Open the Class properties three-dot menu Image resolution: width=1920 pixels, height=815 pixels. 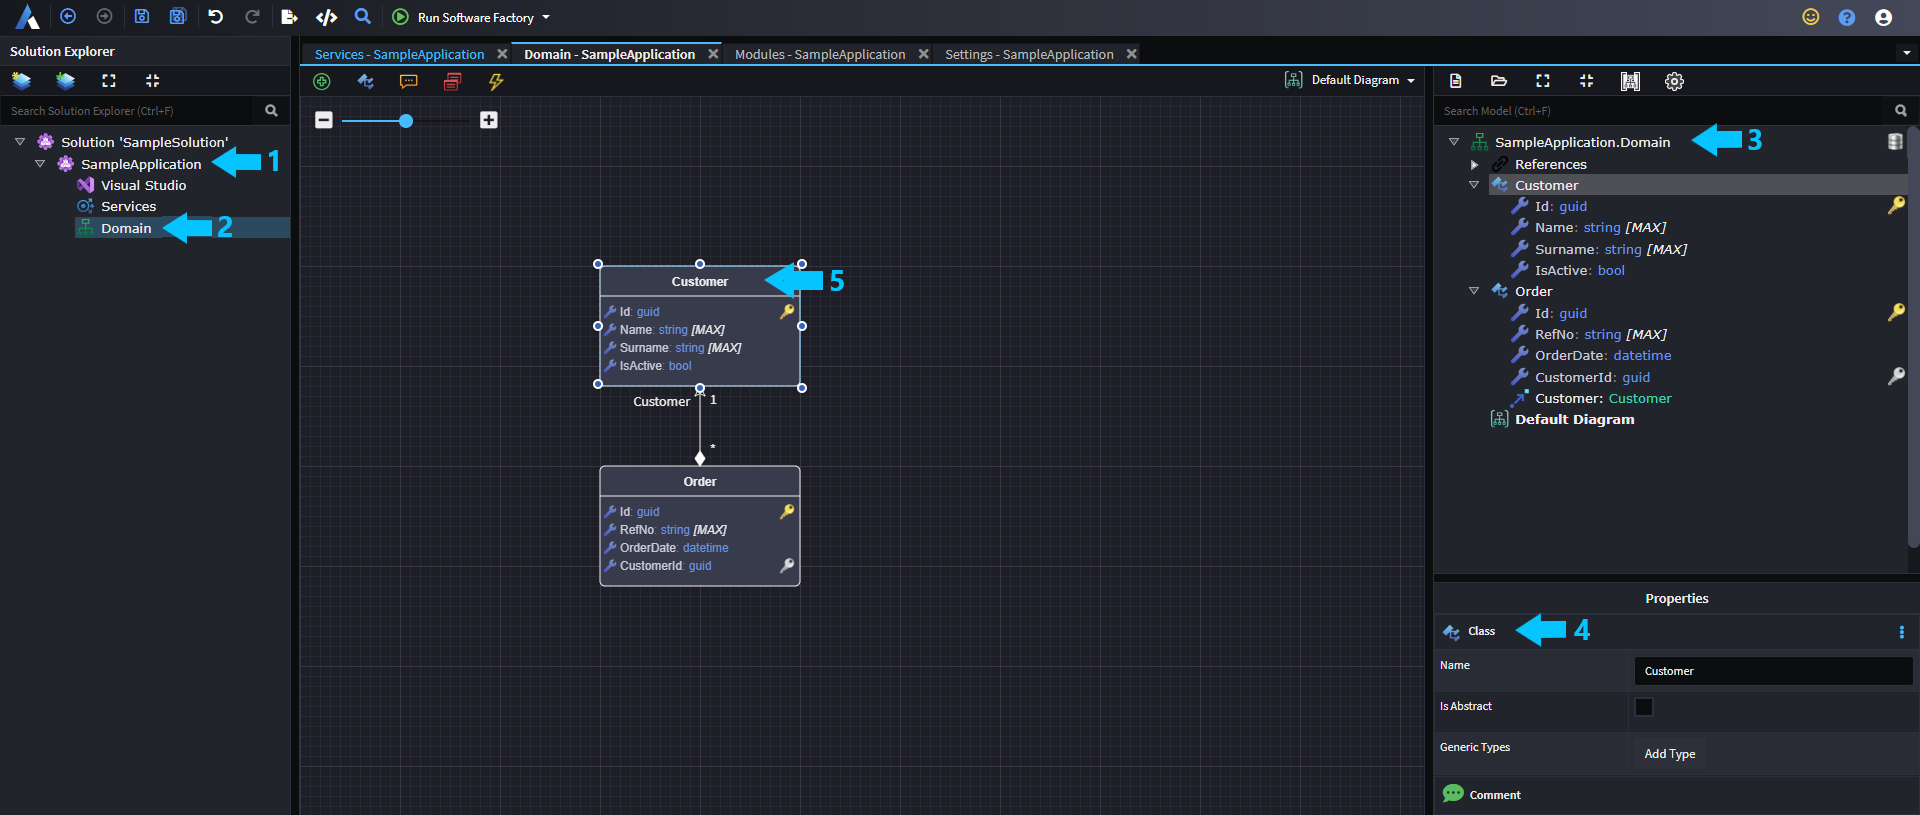point(1901,632)
